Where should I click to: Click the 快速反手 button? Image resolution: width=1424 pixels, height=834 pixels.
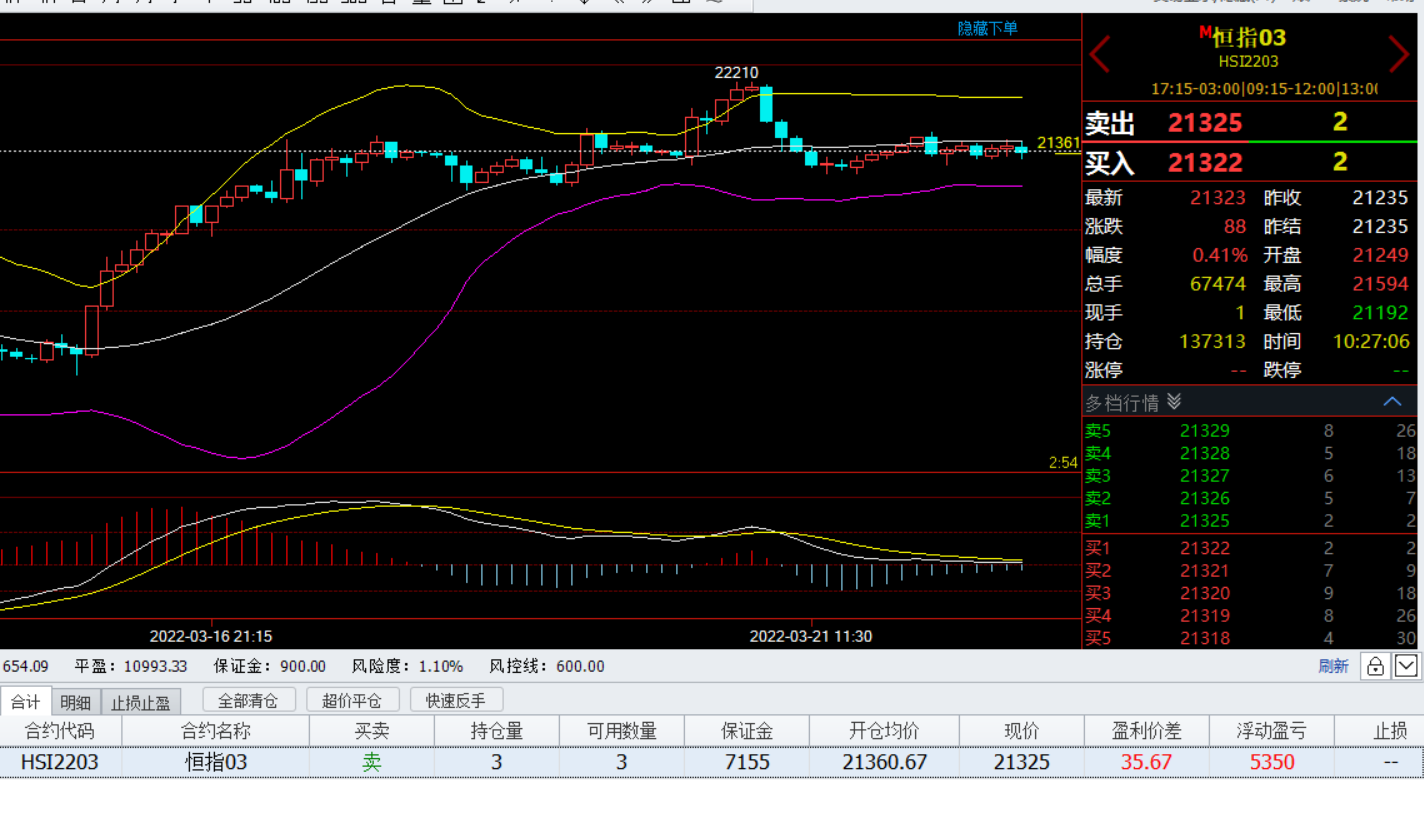(x=456, y=700)
